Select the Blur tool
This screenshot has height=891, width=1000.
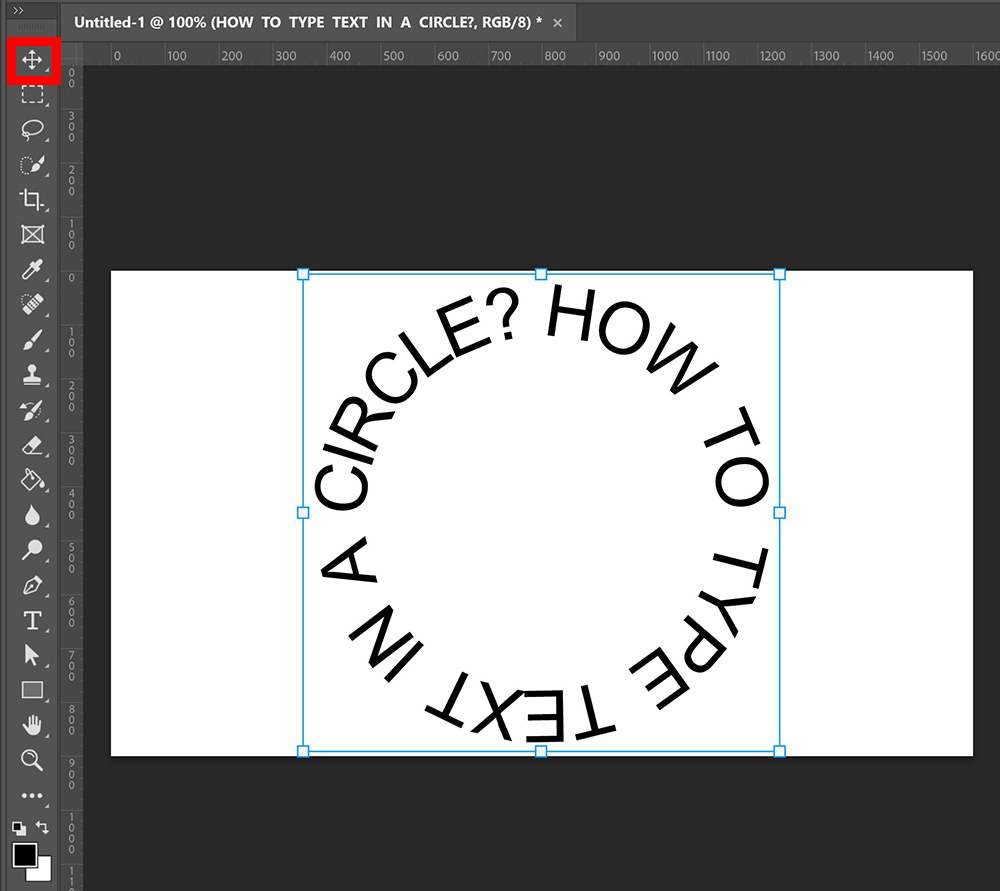click(32, 515)
